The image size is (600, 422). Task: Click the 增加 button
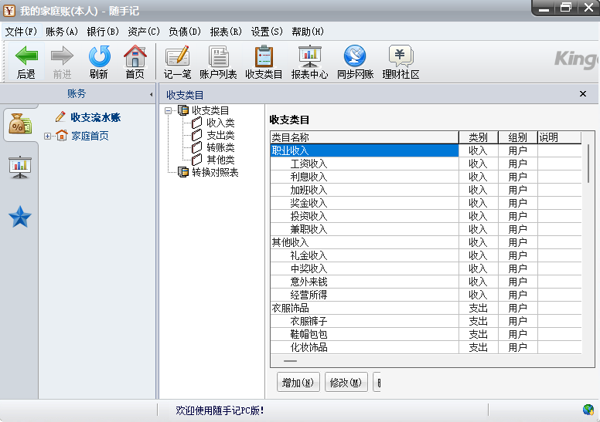(298, 381)
